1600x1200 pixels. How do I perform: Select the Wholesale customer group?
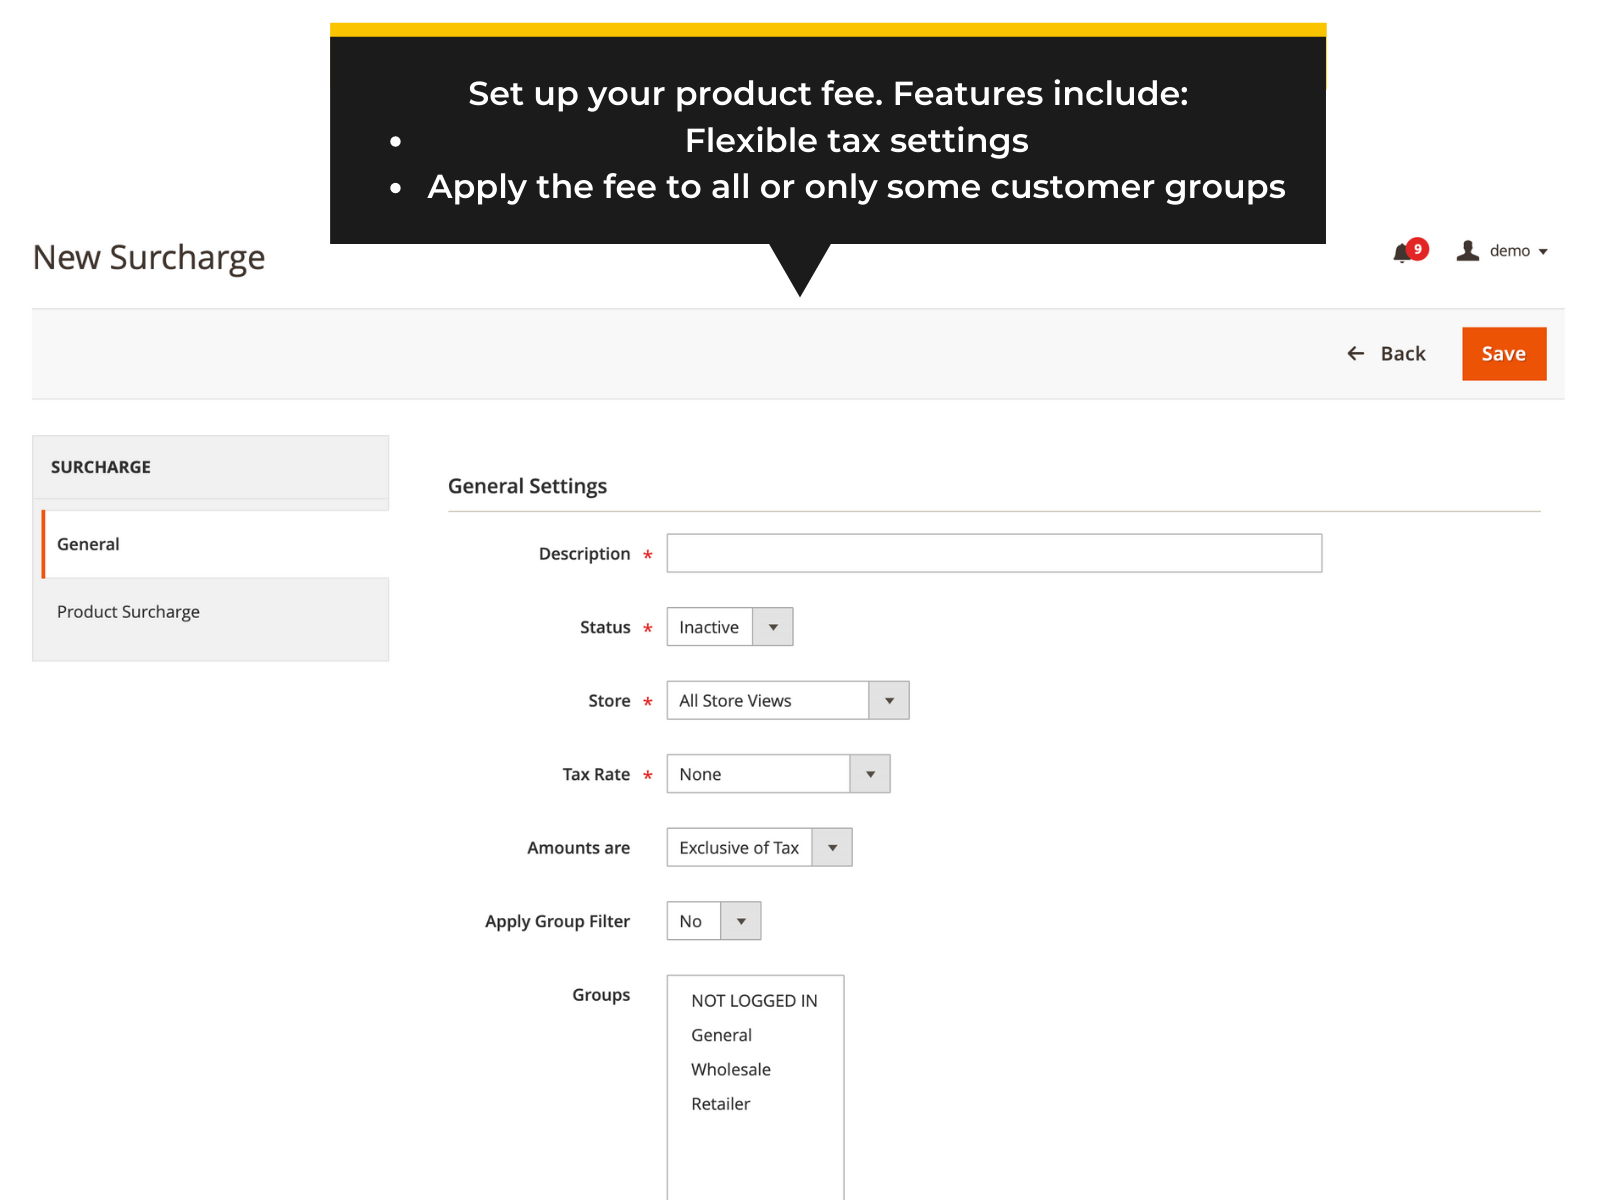[730, 1069]
